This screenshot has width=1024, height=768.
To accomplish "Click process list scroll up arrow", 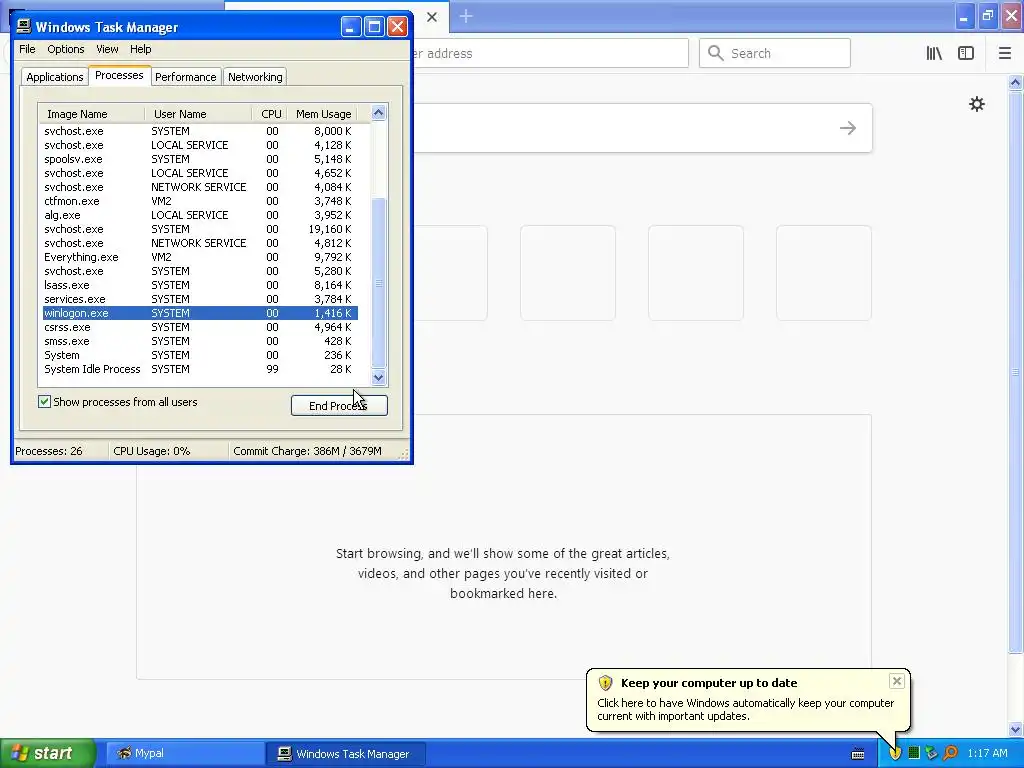I will 378,113.
